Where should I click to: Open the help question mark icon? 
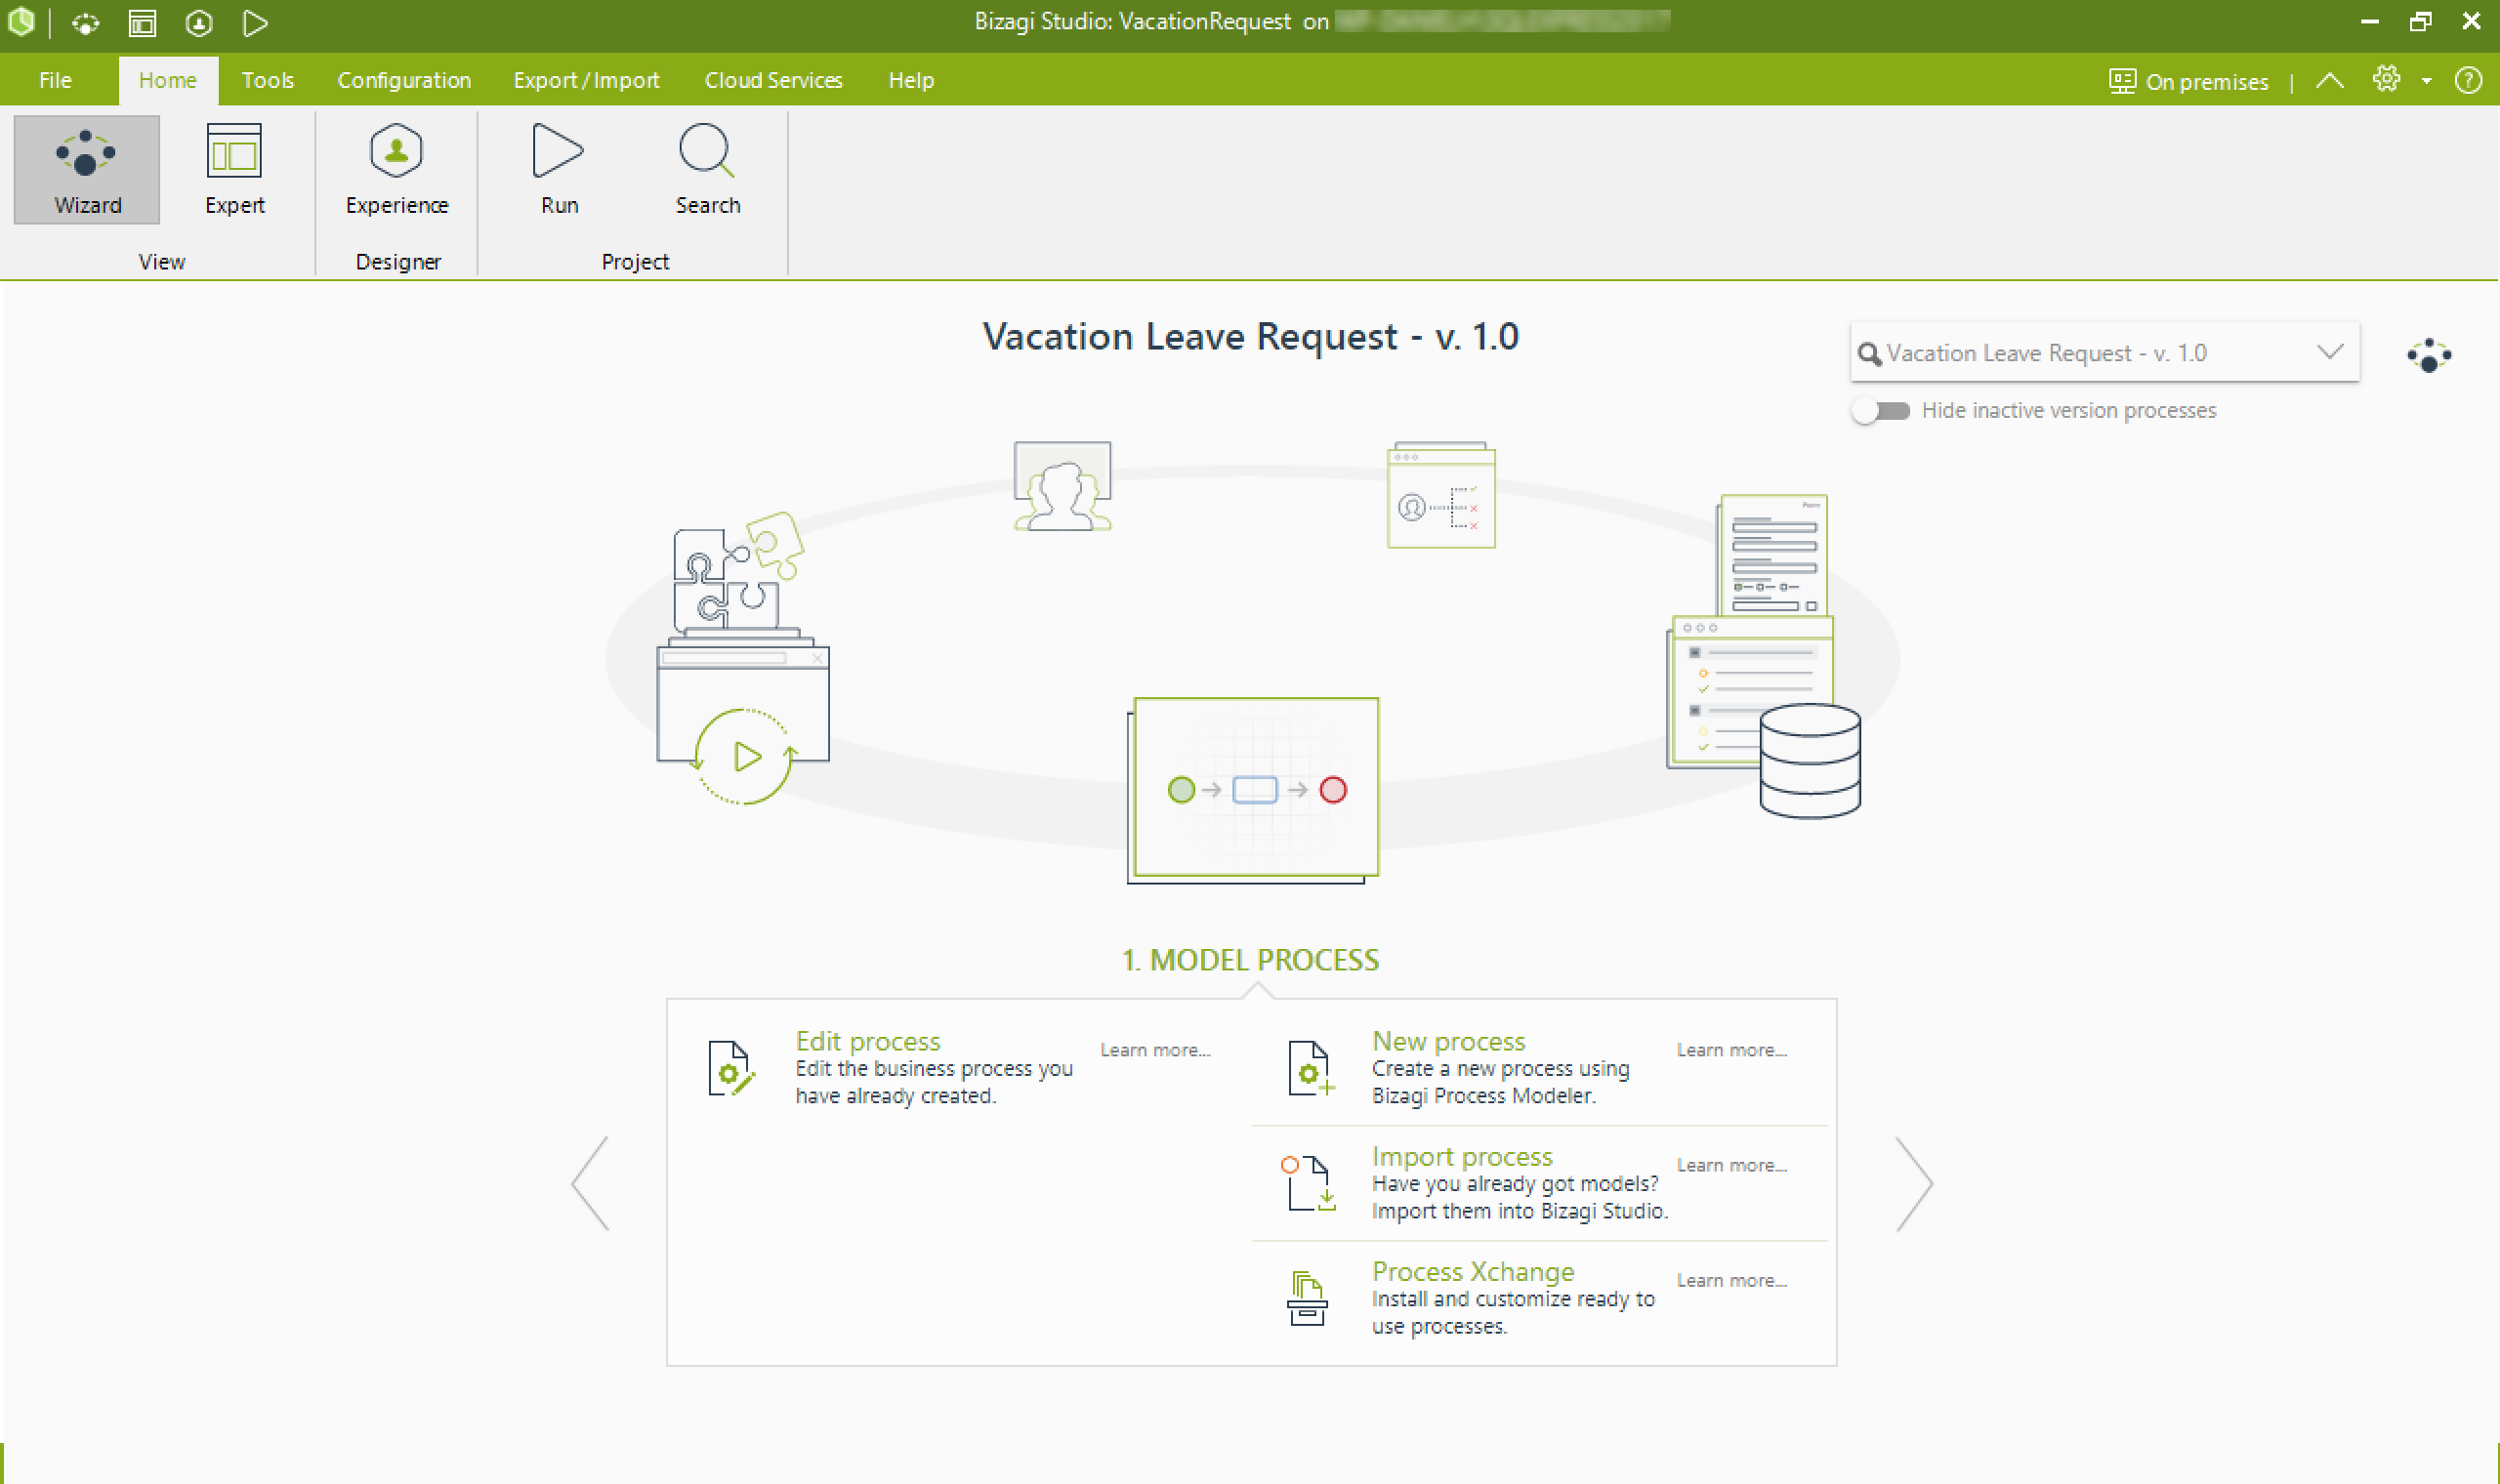pyautogui.click(x=2467, y=80)
